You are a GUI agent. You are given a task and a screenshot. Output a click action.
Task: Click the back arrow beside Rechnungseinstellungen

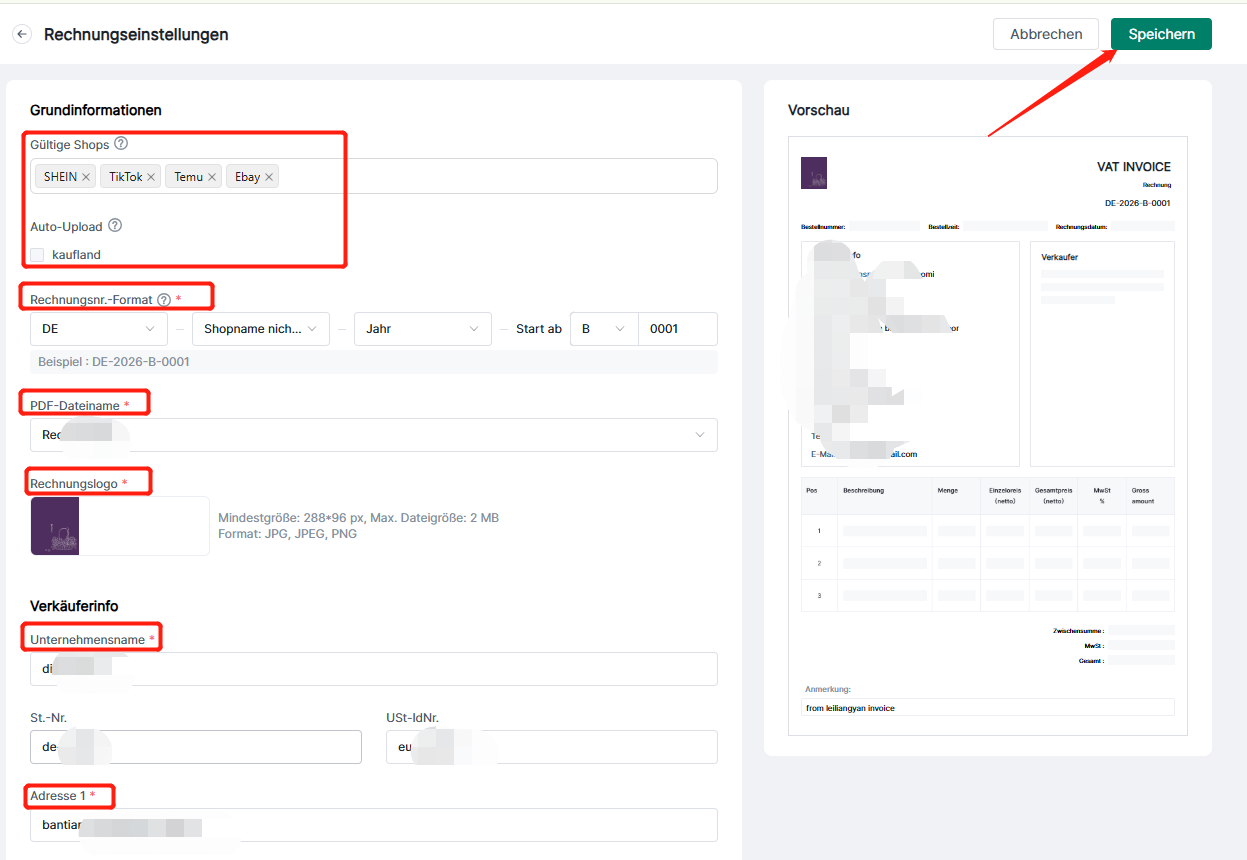tap(22, 34)
